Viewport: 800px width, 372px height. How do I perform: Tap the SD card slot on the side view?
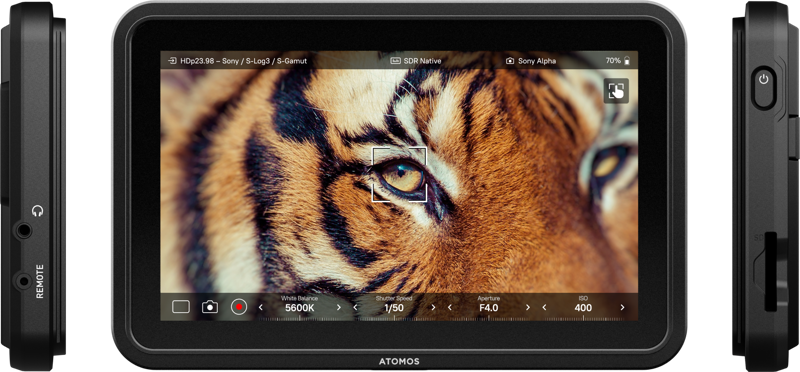[x=770, y=271]
